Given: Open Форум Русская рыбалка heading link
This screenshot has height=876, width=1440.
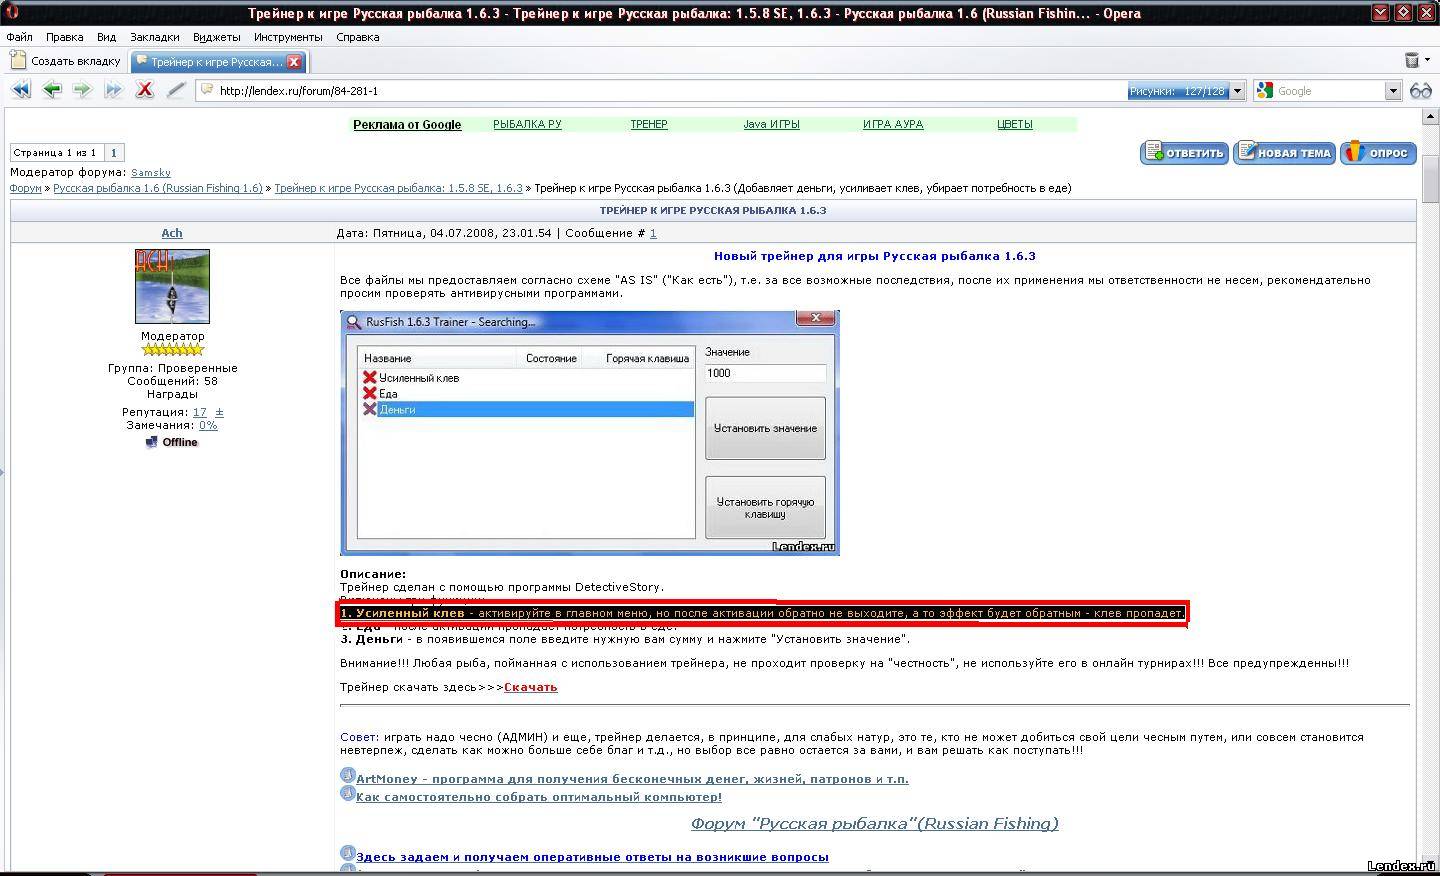Looking at the screenshot, I should click(x=874, y=824).
